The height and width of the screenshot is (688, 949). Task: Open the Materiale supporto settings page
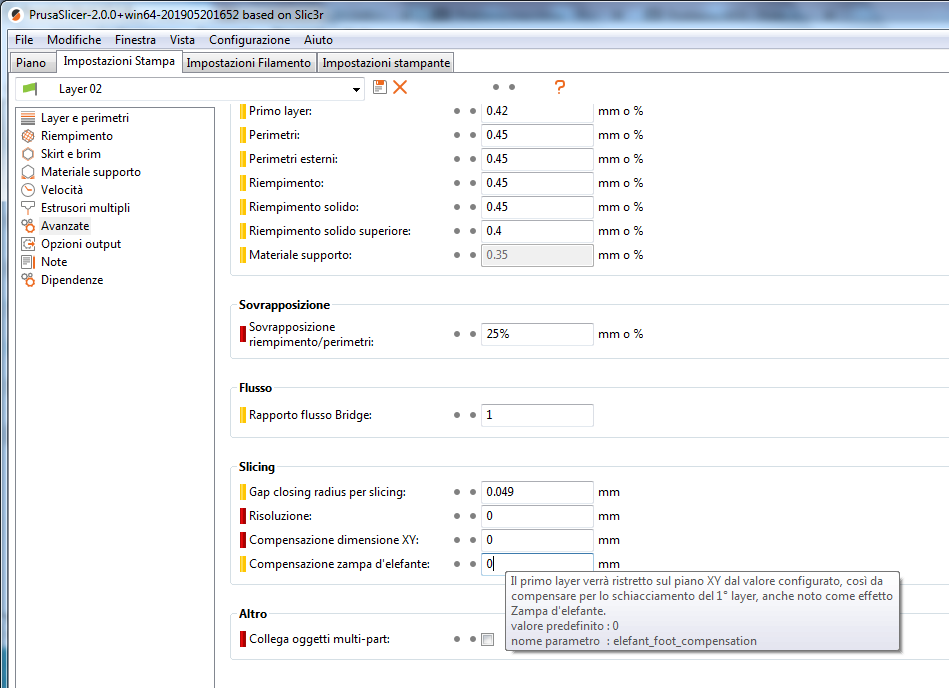pos(90,172)
